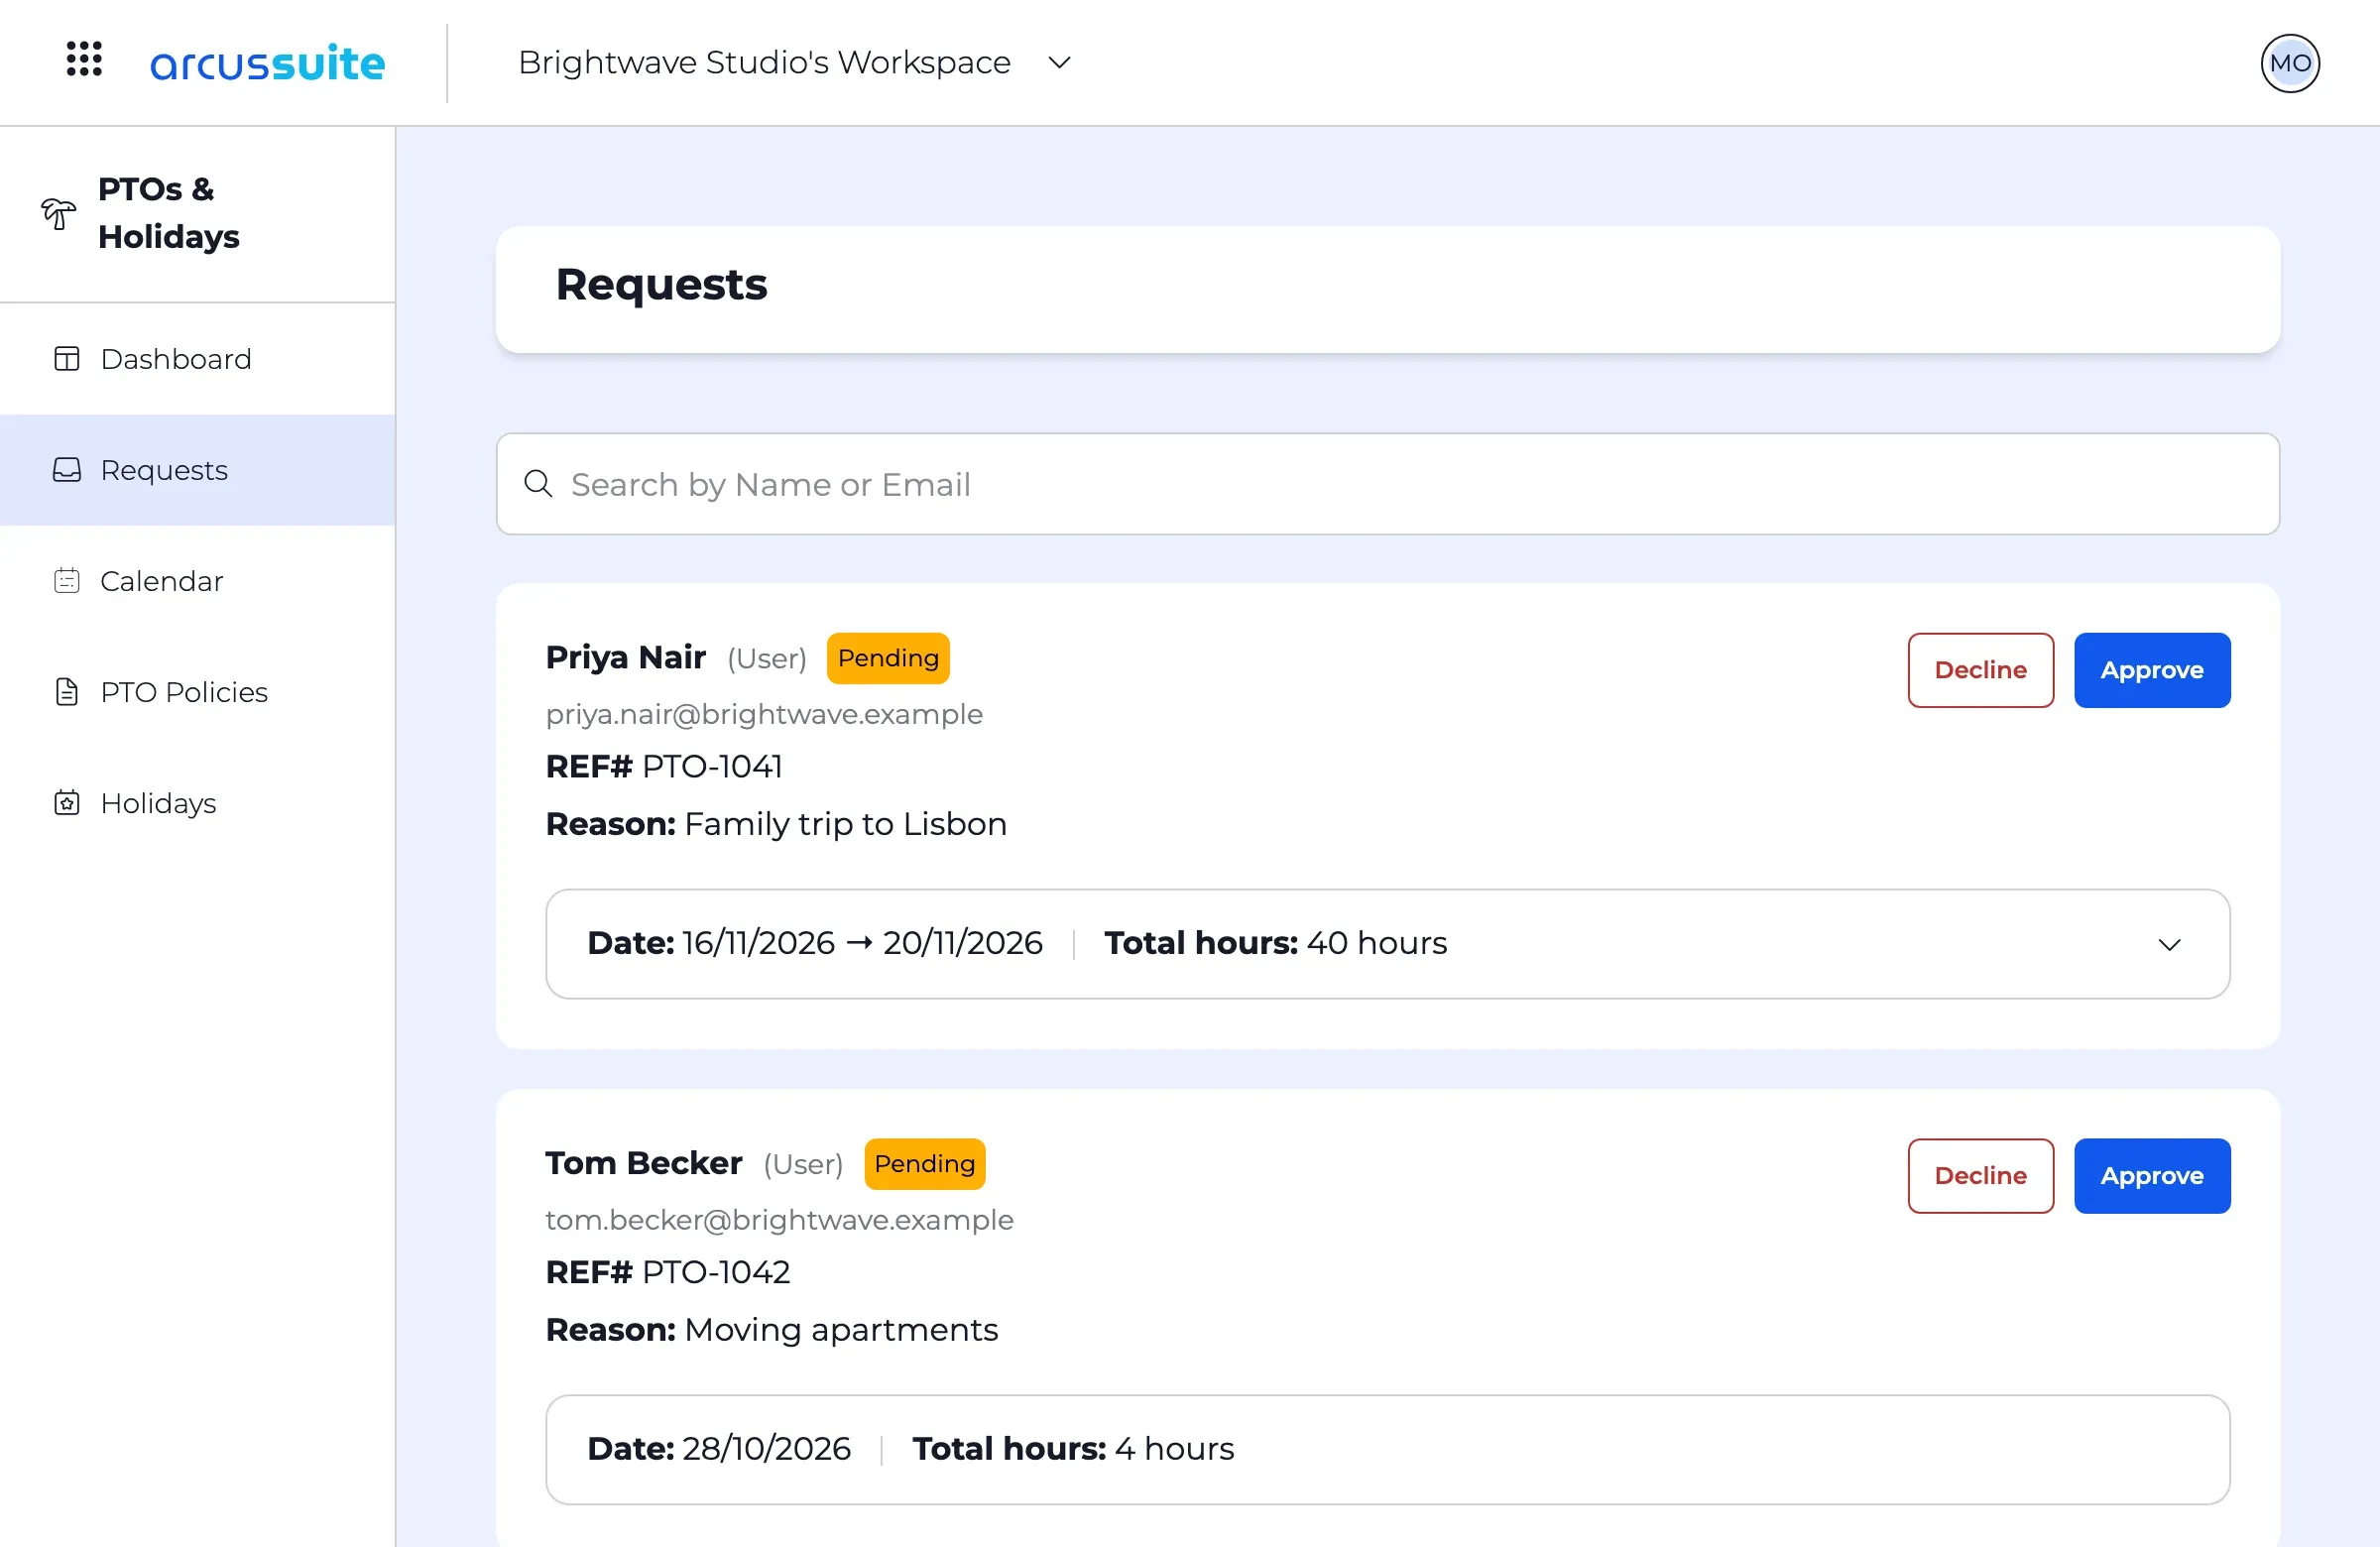Go to Calendar in the sidebar
Viewport: 2380px width, 1547px height.
198,581
